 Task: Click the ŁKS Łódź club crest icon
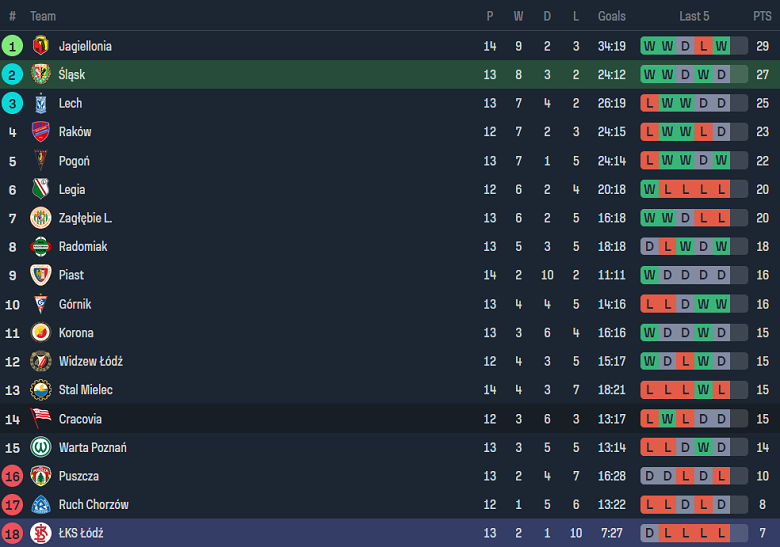tap(41, 533)
